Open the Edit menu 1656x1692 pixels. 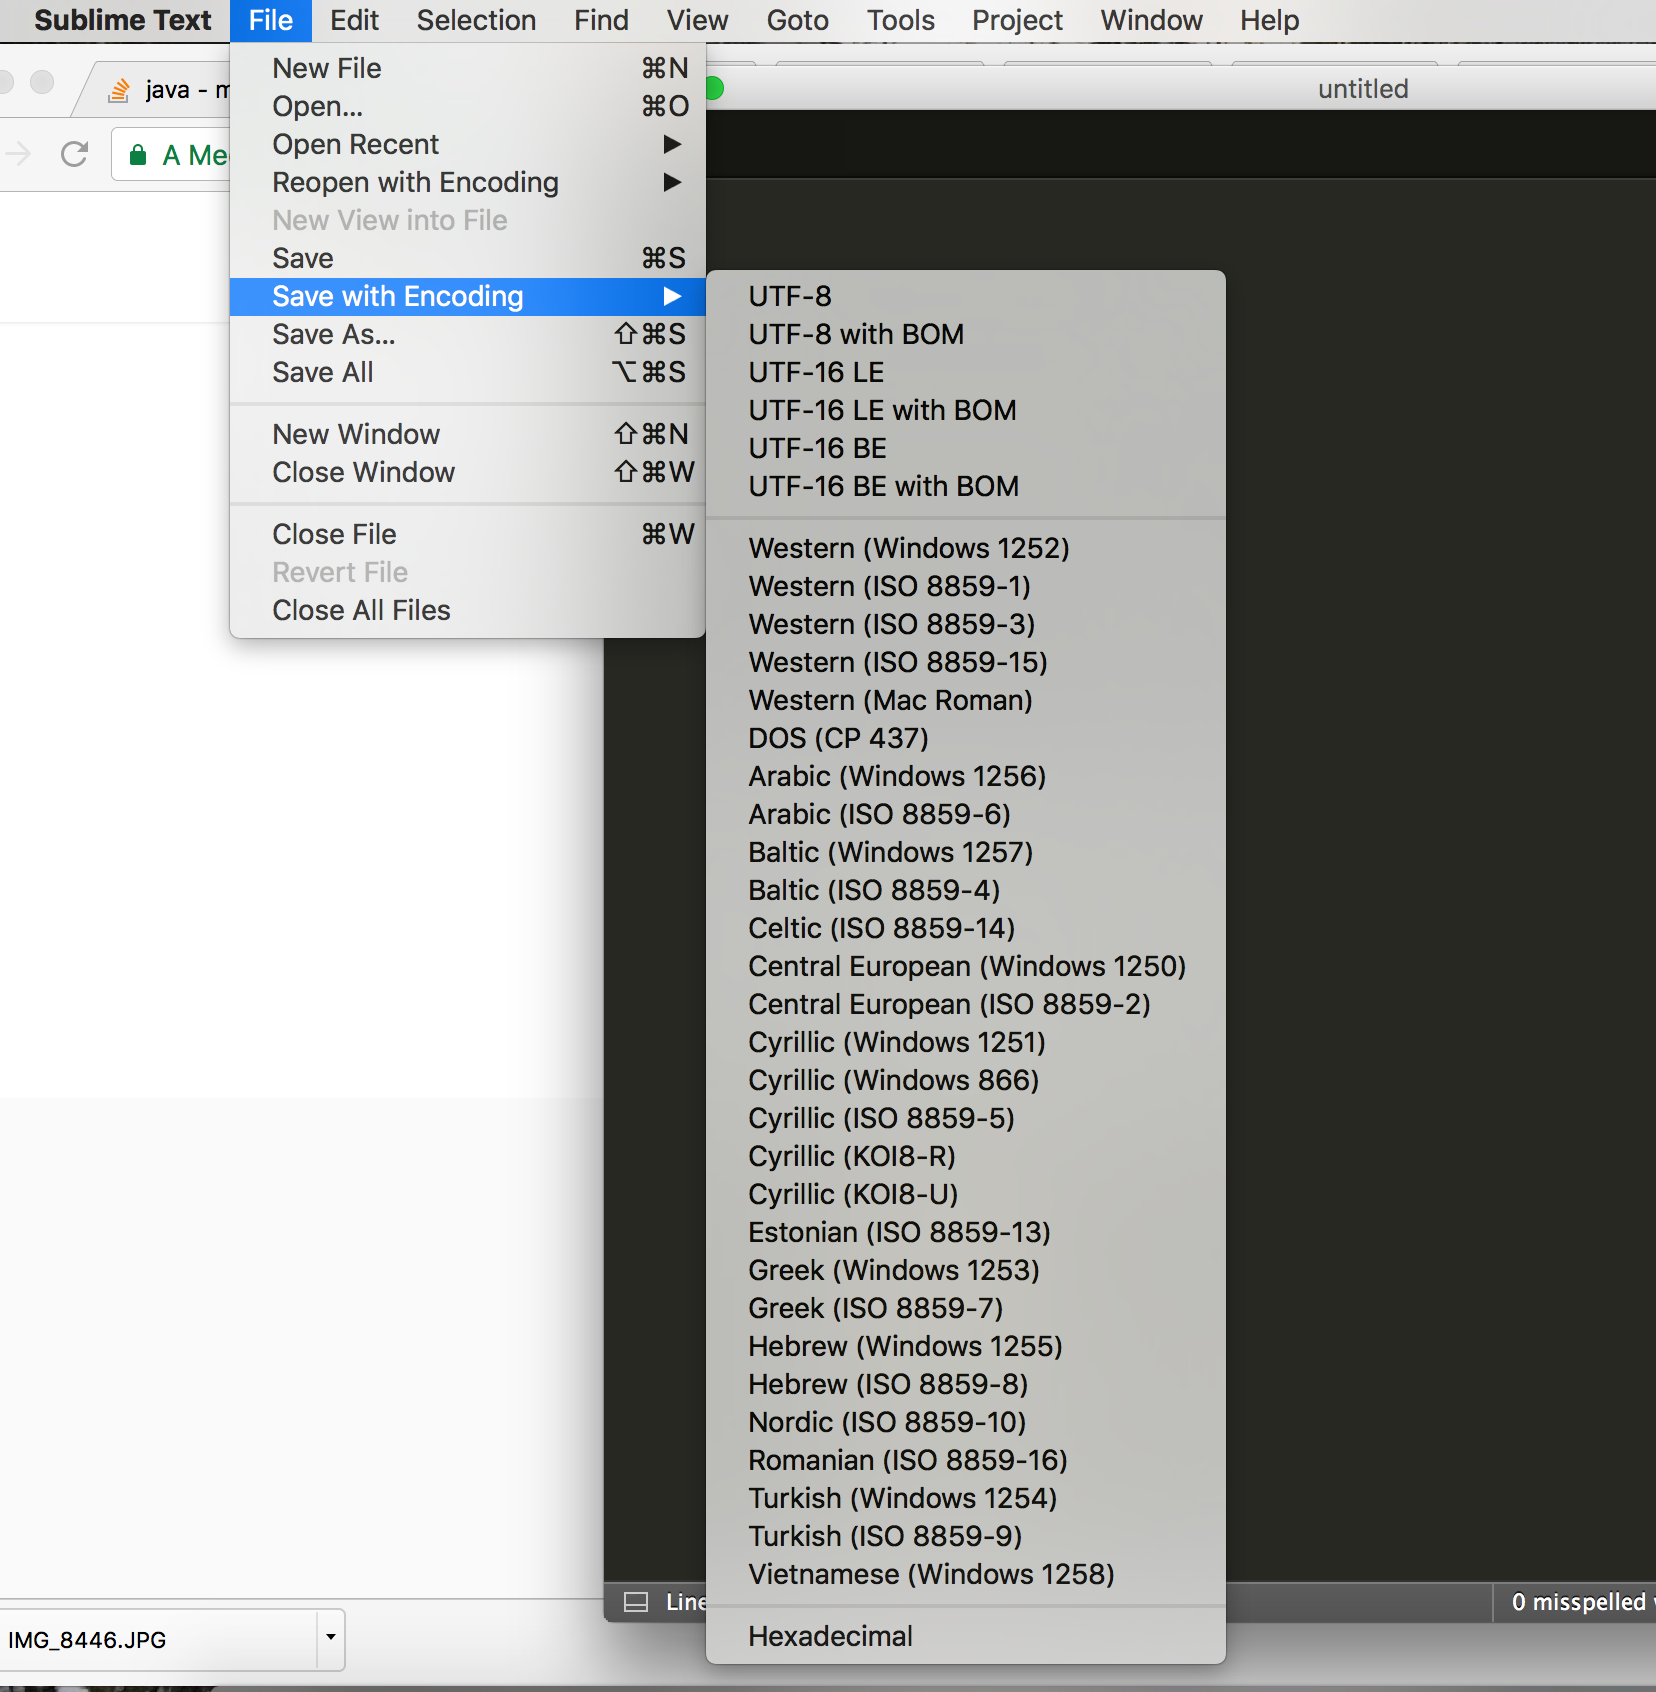354,20
